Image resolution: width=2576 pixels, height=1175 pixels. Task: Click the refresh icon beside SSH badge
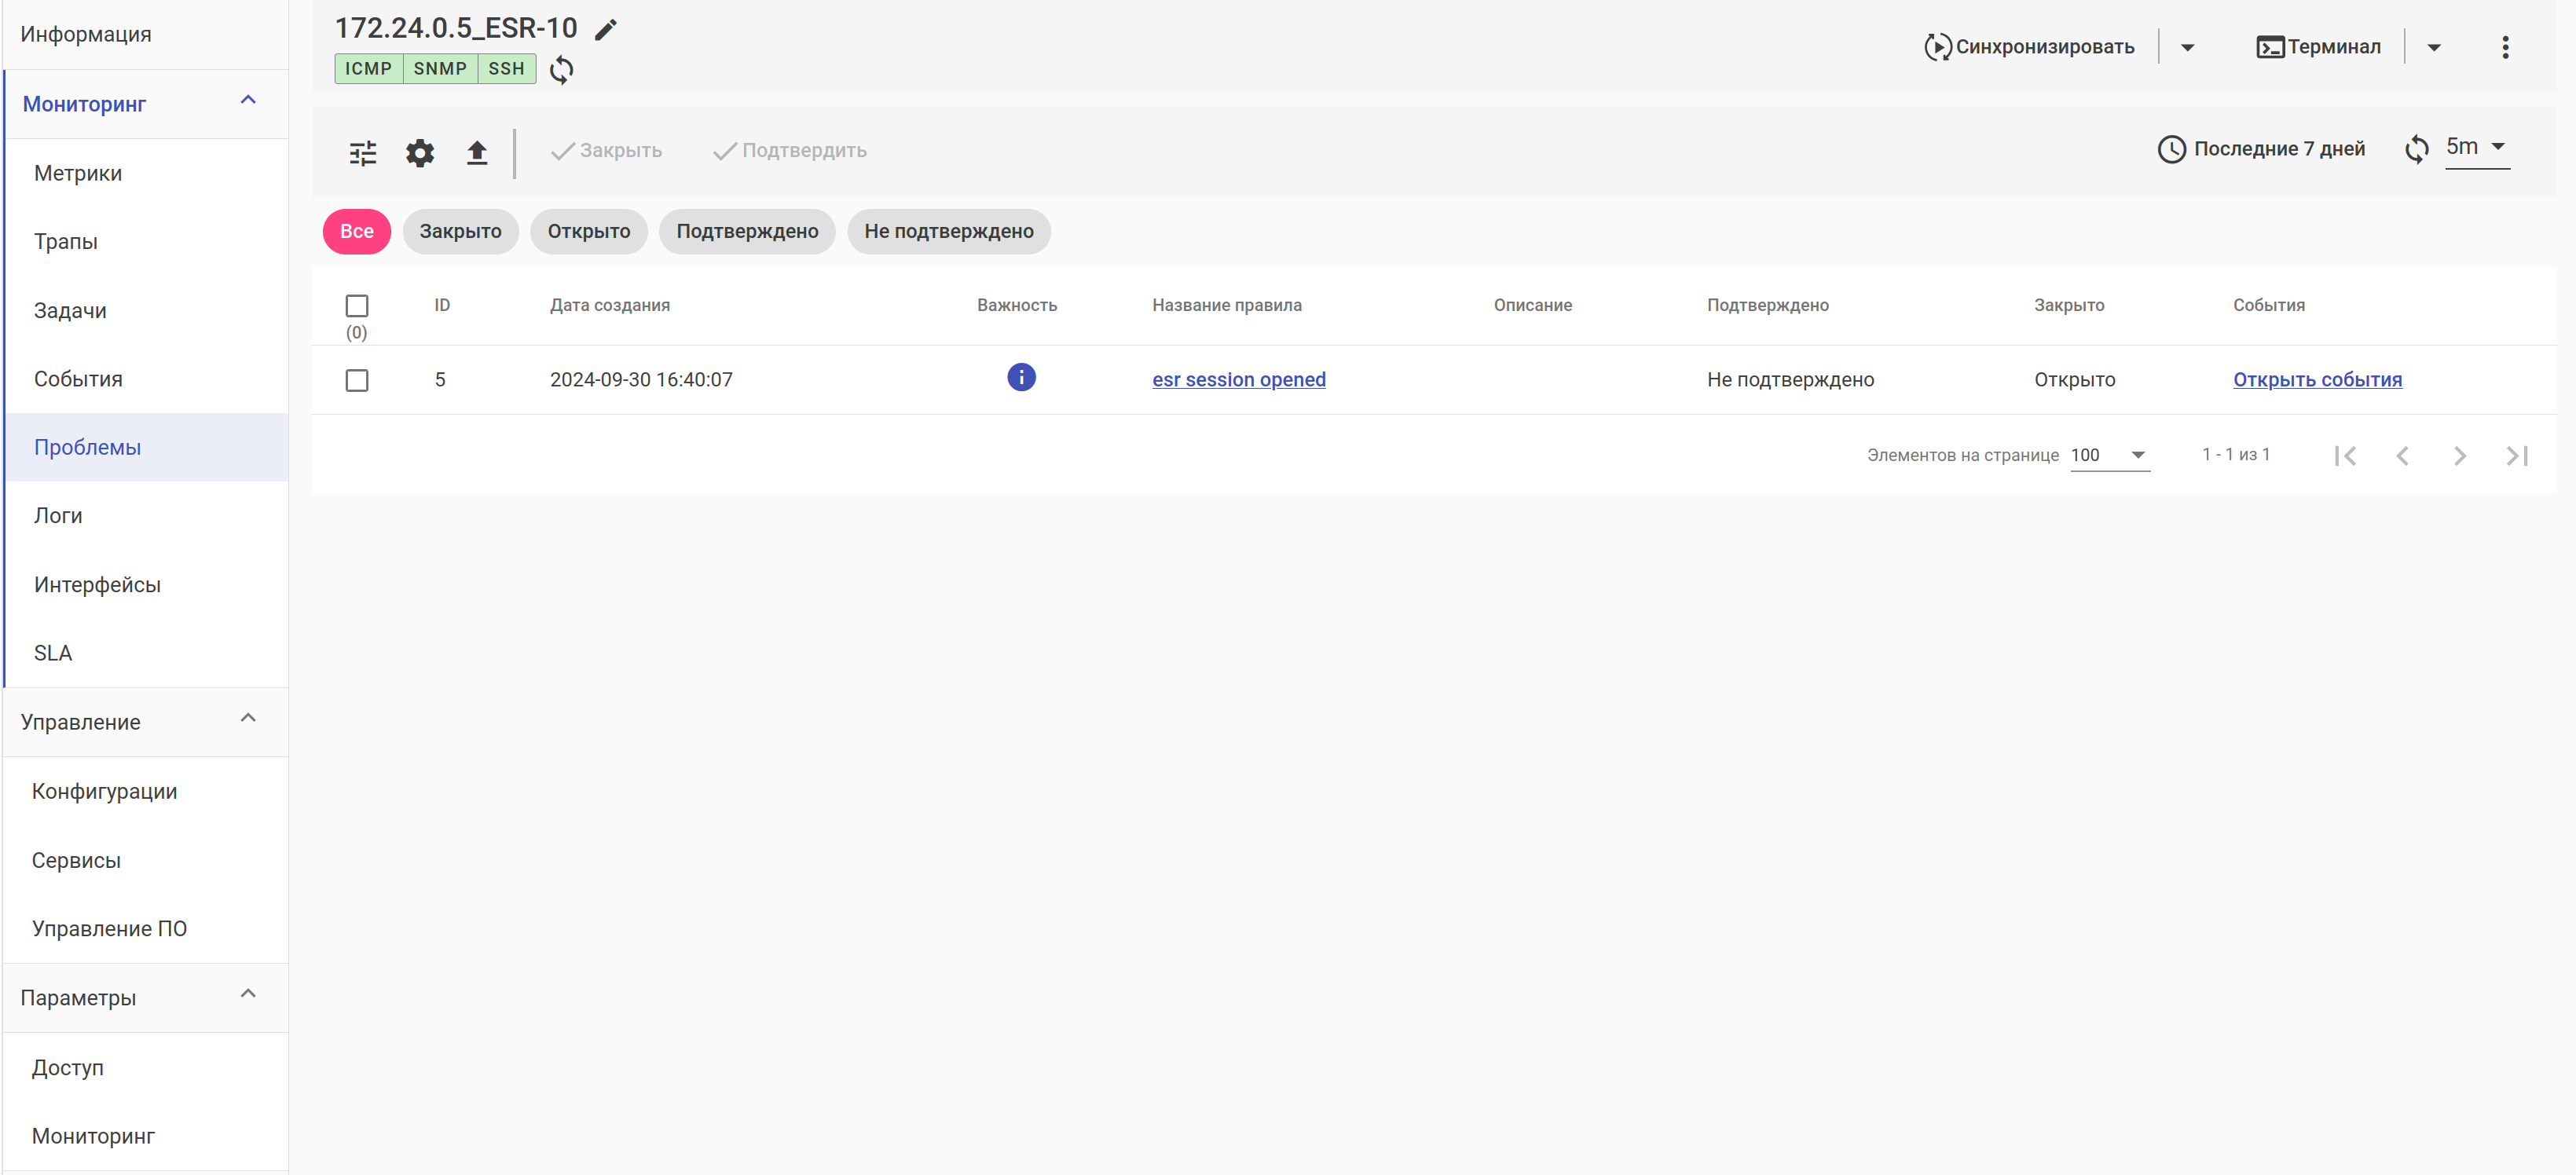561,69
